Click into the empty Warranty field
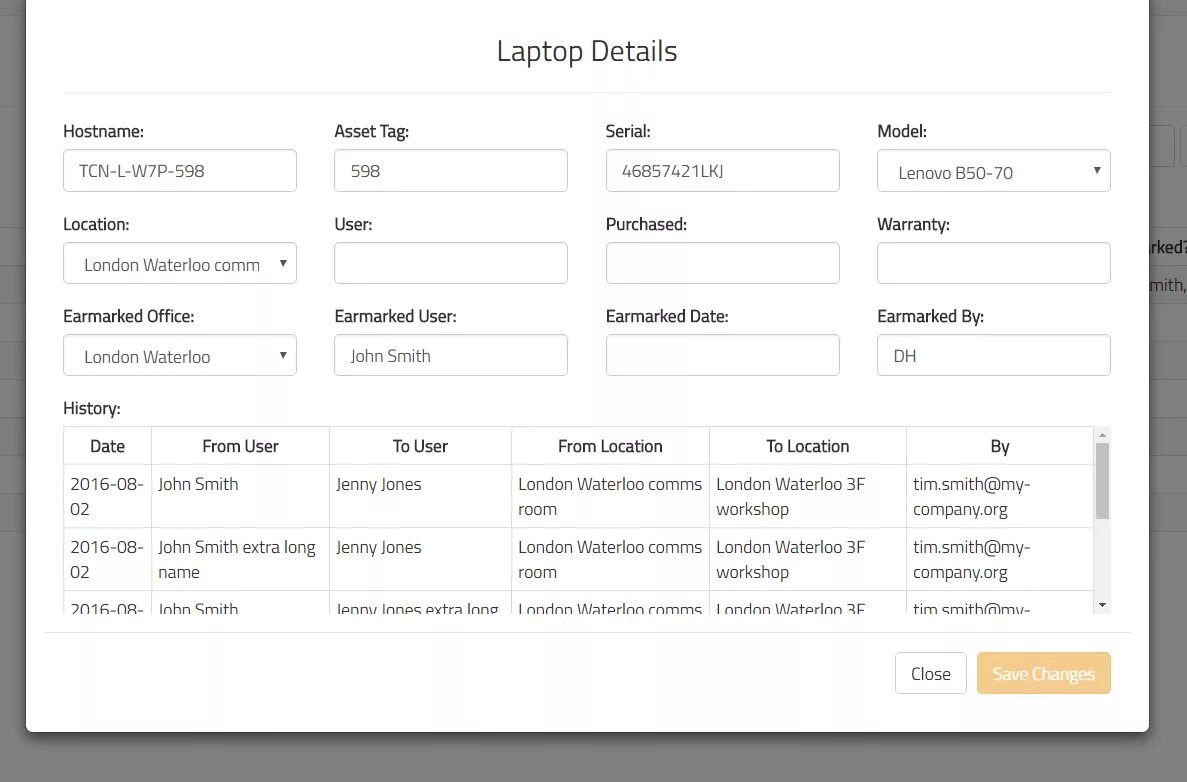1187x782 pixels. pyautogui.click(x=993, y=263)
